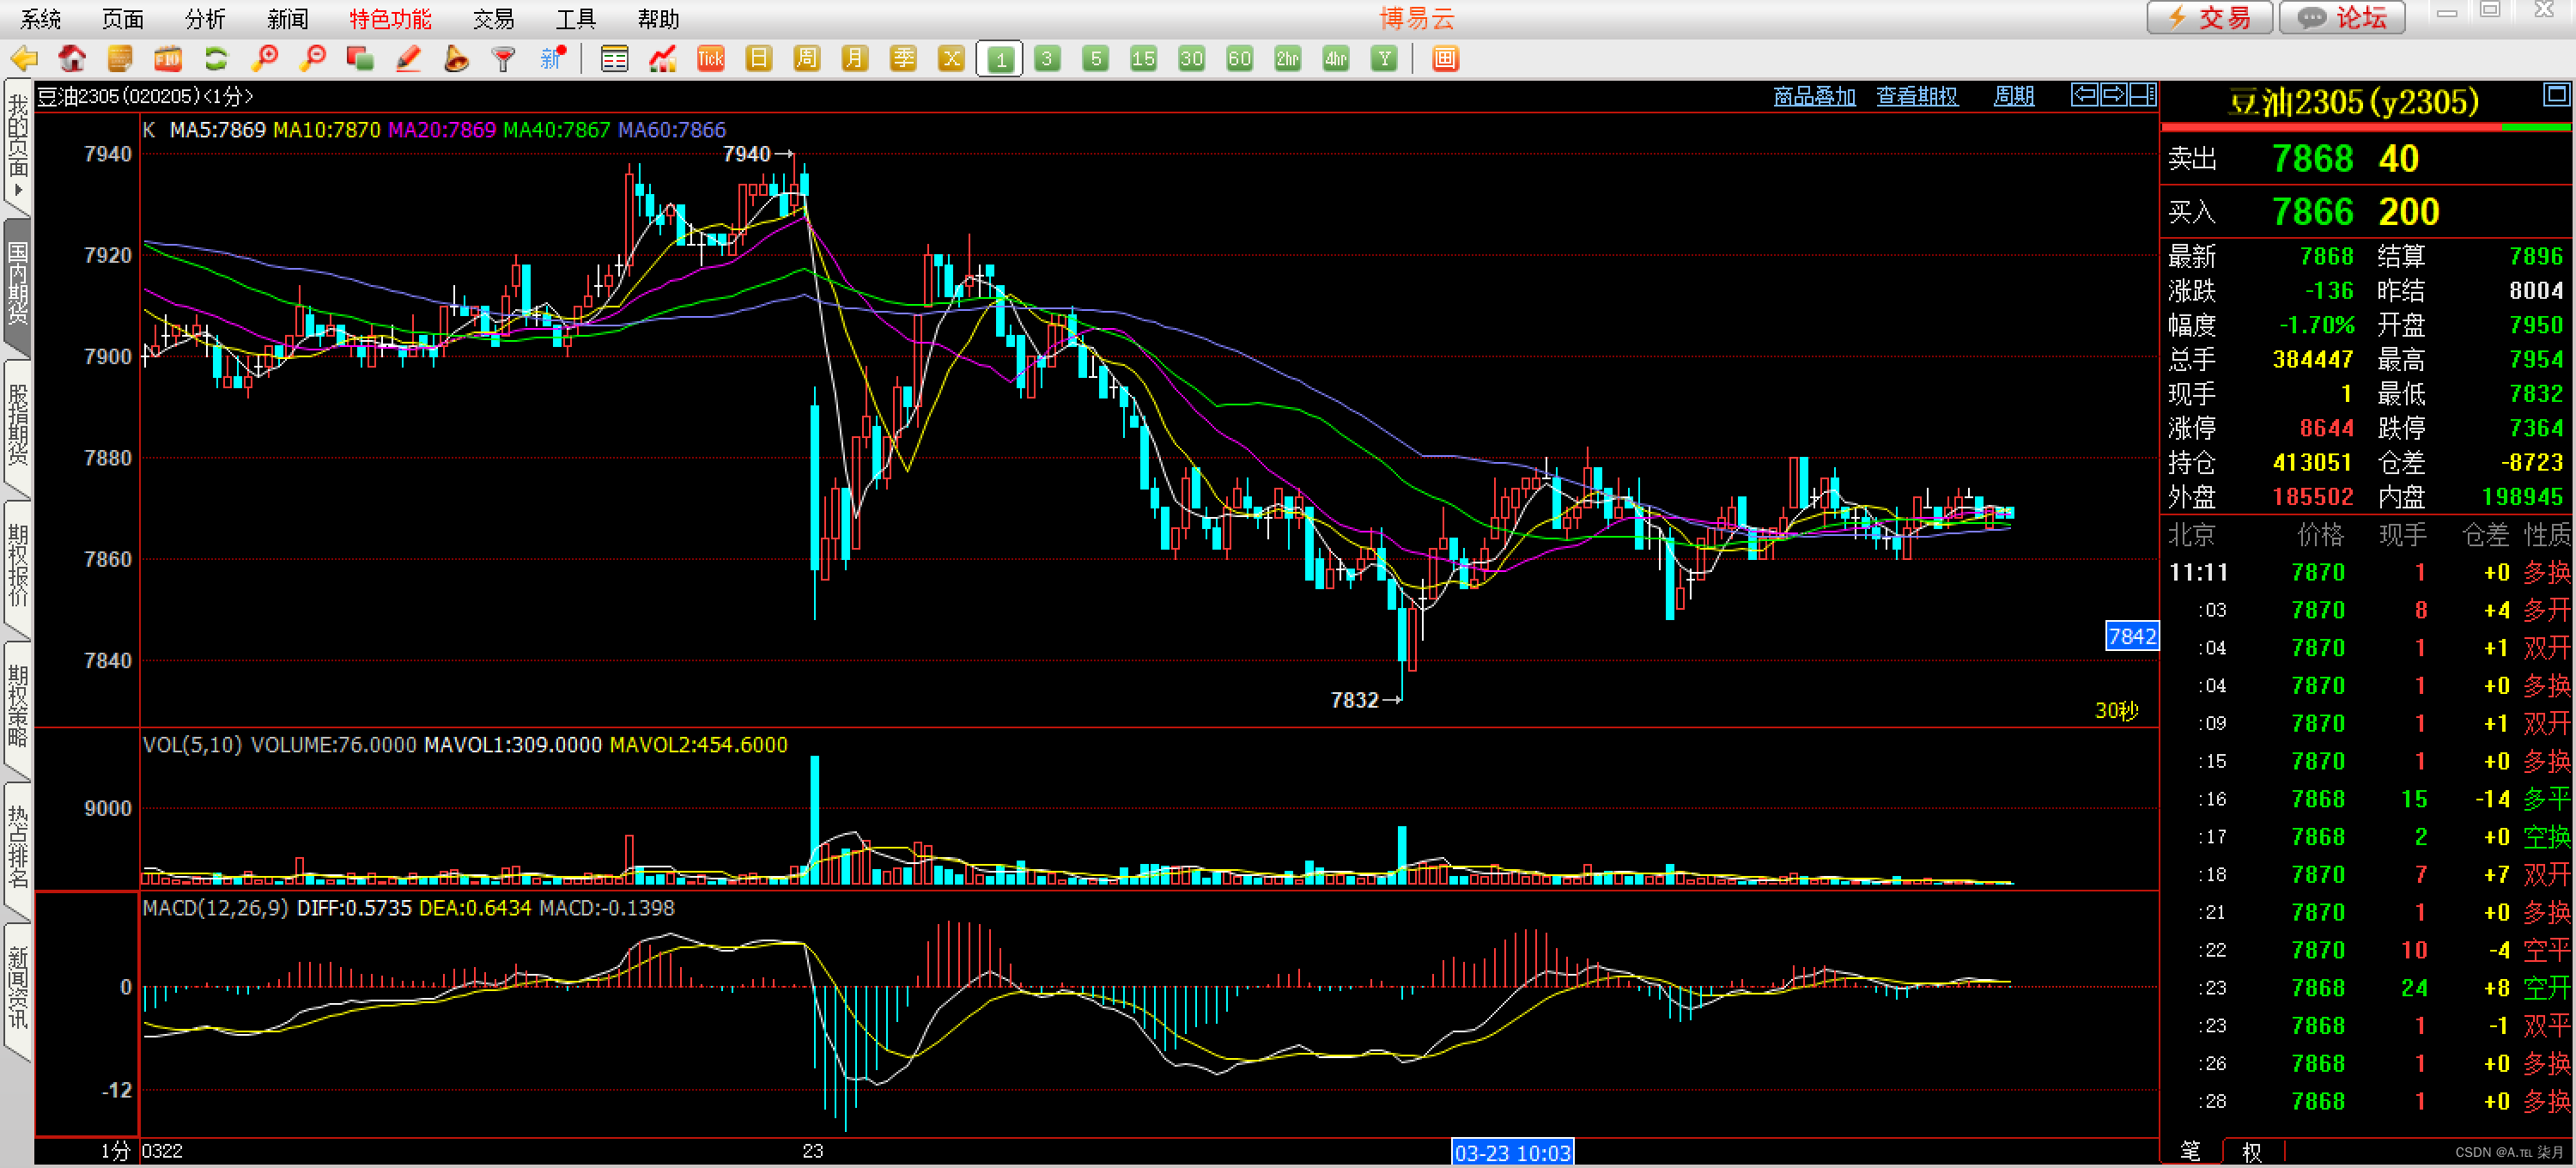
Task: Click the yellow back arrow icon
Action: 24,59
